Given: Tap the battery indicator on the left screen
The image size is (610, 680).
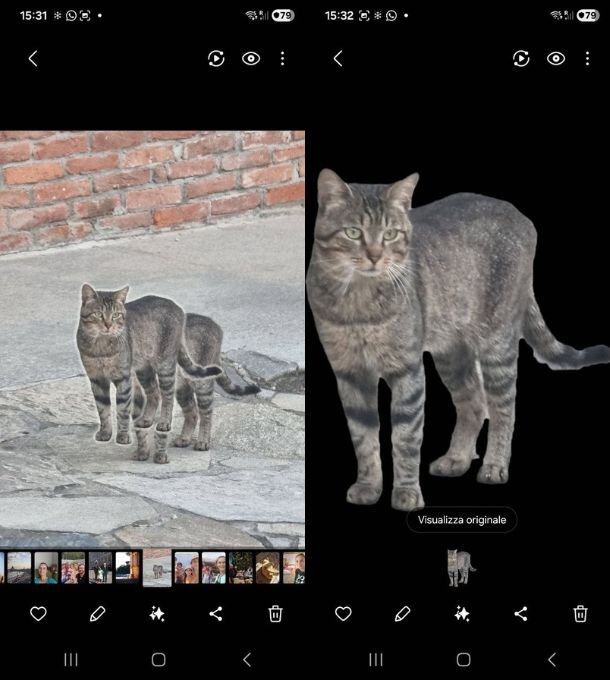Looking at the screenshot, I should coord(283,16).
